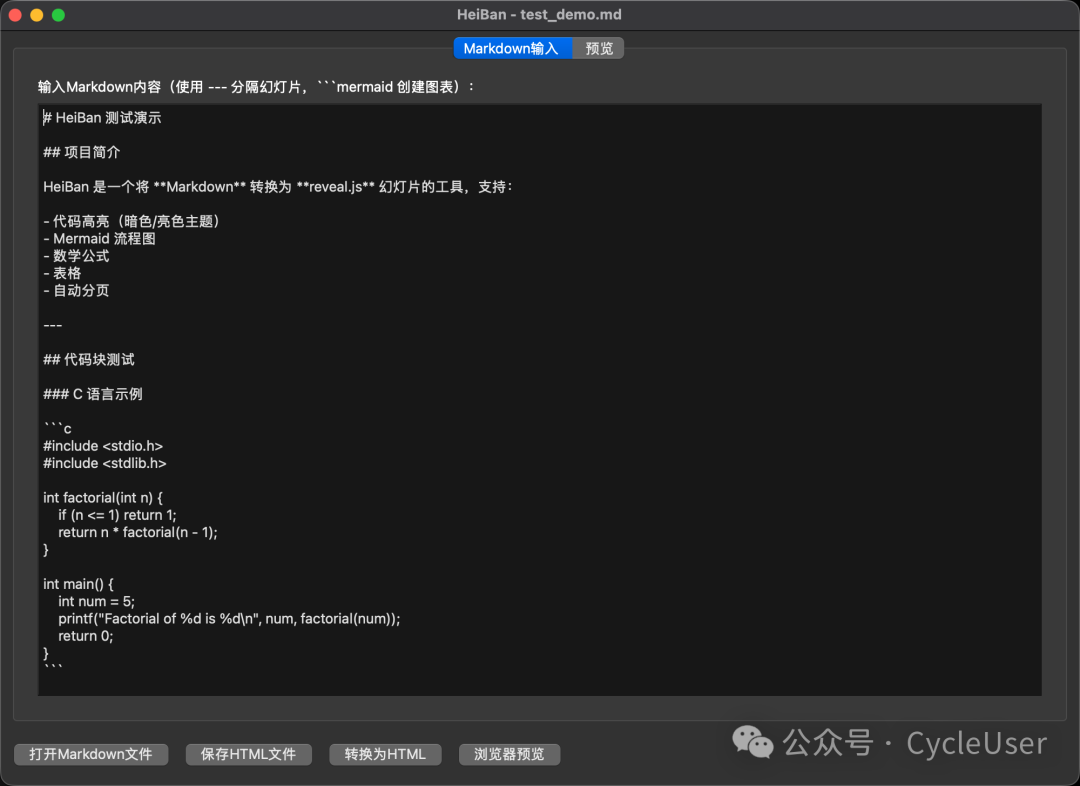The width and height of the screenshot is (1080, 786).
Task: Click the 'return 0;' line
Action: (85, 636)
